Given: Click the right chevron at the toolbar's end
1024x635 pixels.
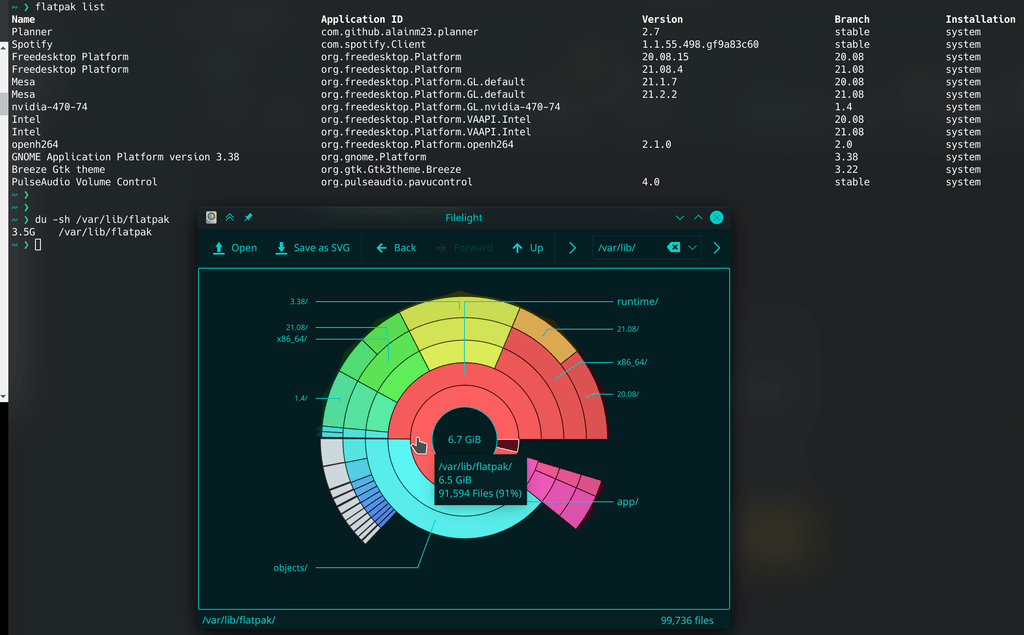Looking at the screenshot, I should [x=717, y=247].
